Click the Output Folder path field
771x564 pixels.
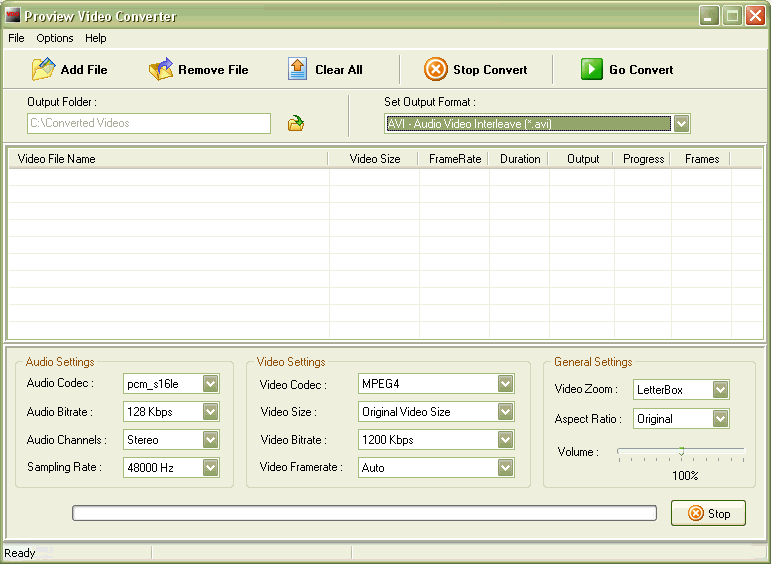pyautogui.click(x=148, y=123)
